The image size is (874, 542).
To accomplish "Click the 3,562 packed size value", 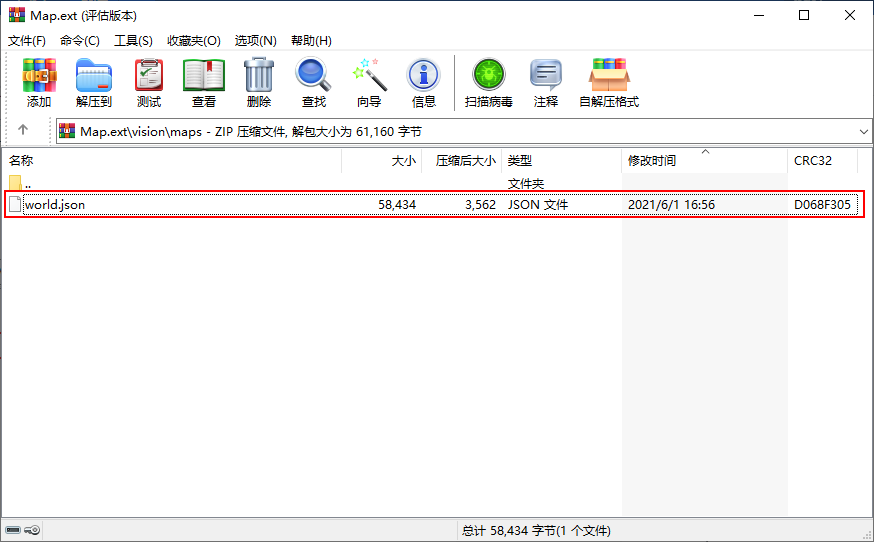I will tap(480, 205).
